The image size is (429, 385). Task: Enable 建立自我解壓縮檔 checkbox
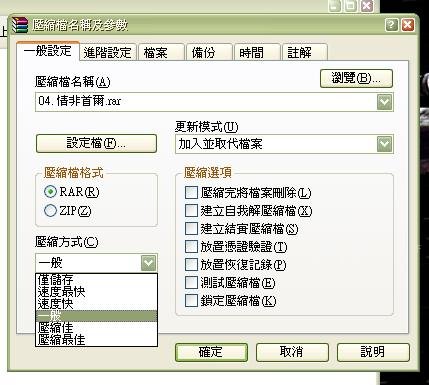191,211
